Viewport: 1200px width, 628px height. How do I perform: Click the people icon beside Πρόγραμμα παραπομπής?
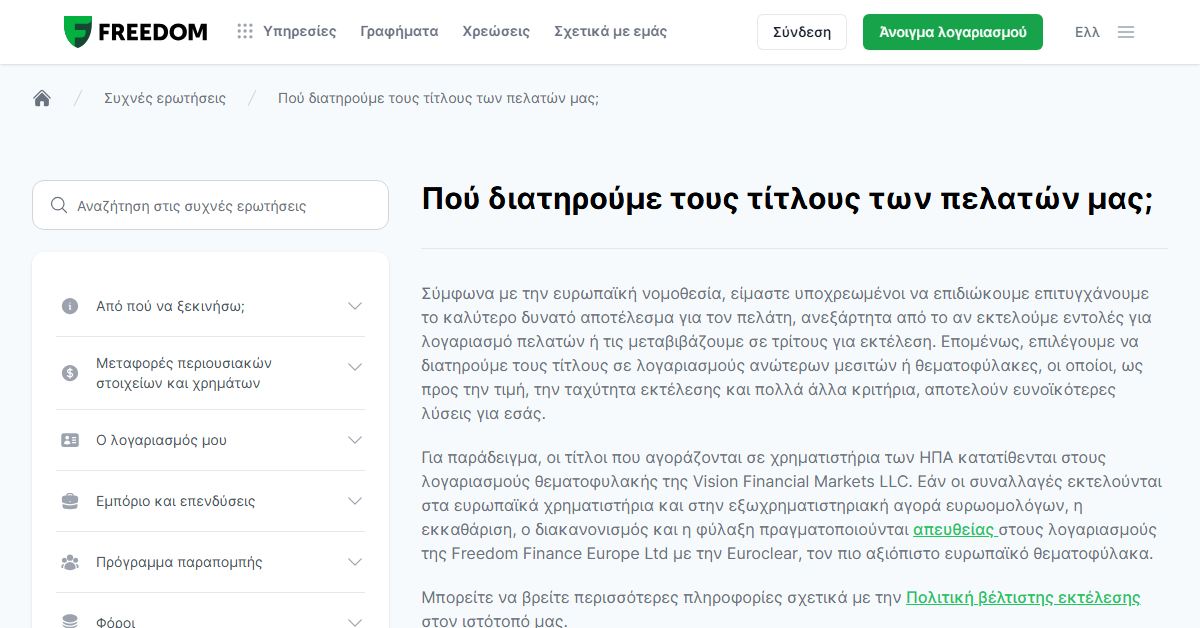click(x=70, y=562)
